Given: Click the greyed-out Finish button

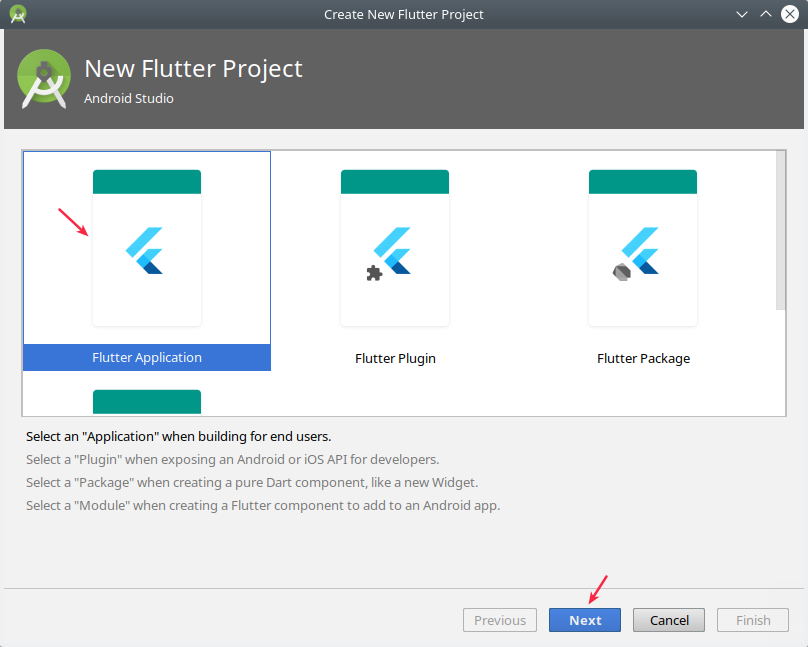Looking at the screenshot, I should pyautogui.click(x=753, y=620).
